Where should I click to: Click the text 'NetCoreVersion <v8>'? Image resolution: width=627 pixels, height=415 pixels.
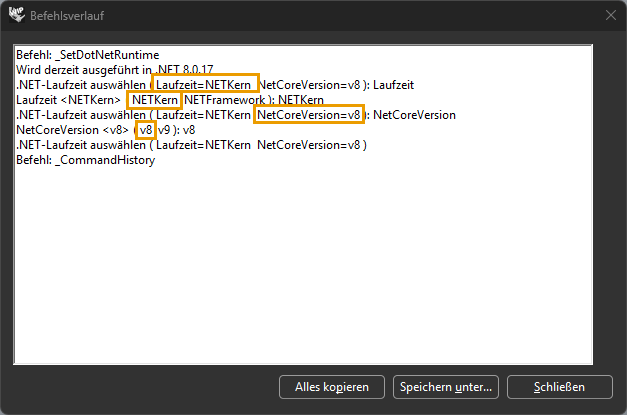[72, 130]
